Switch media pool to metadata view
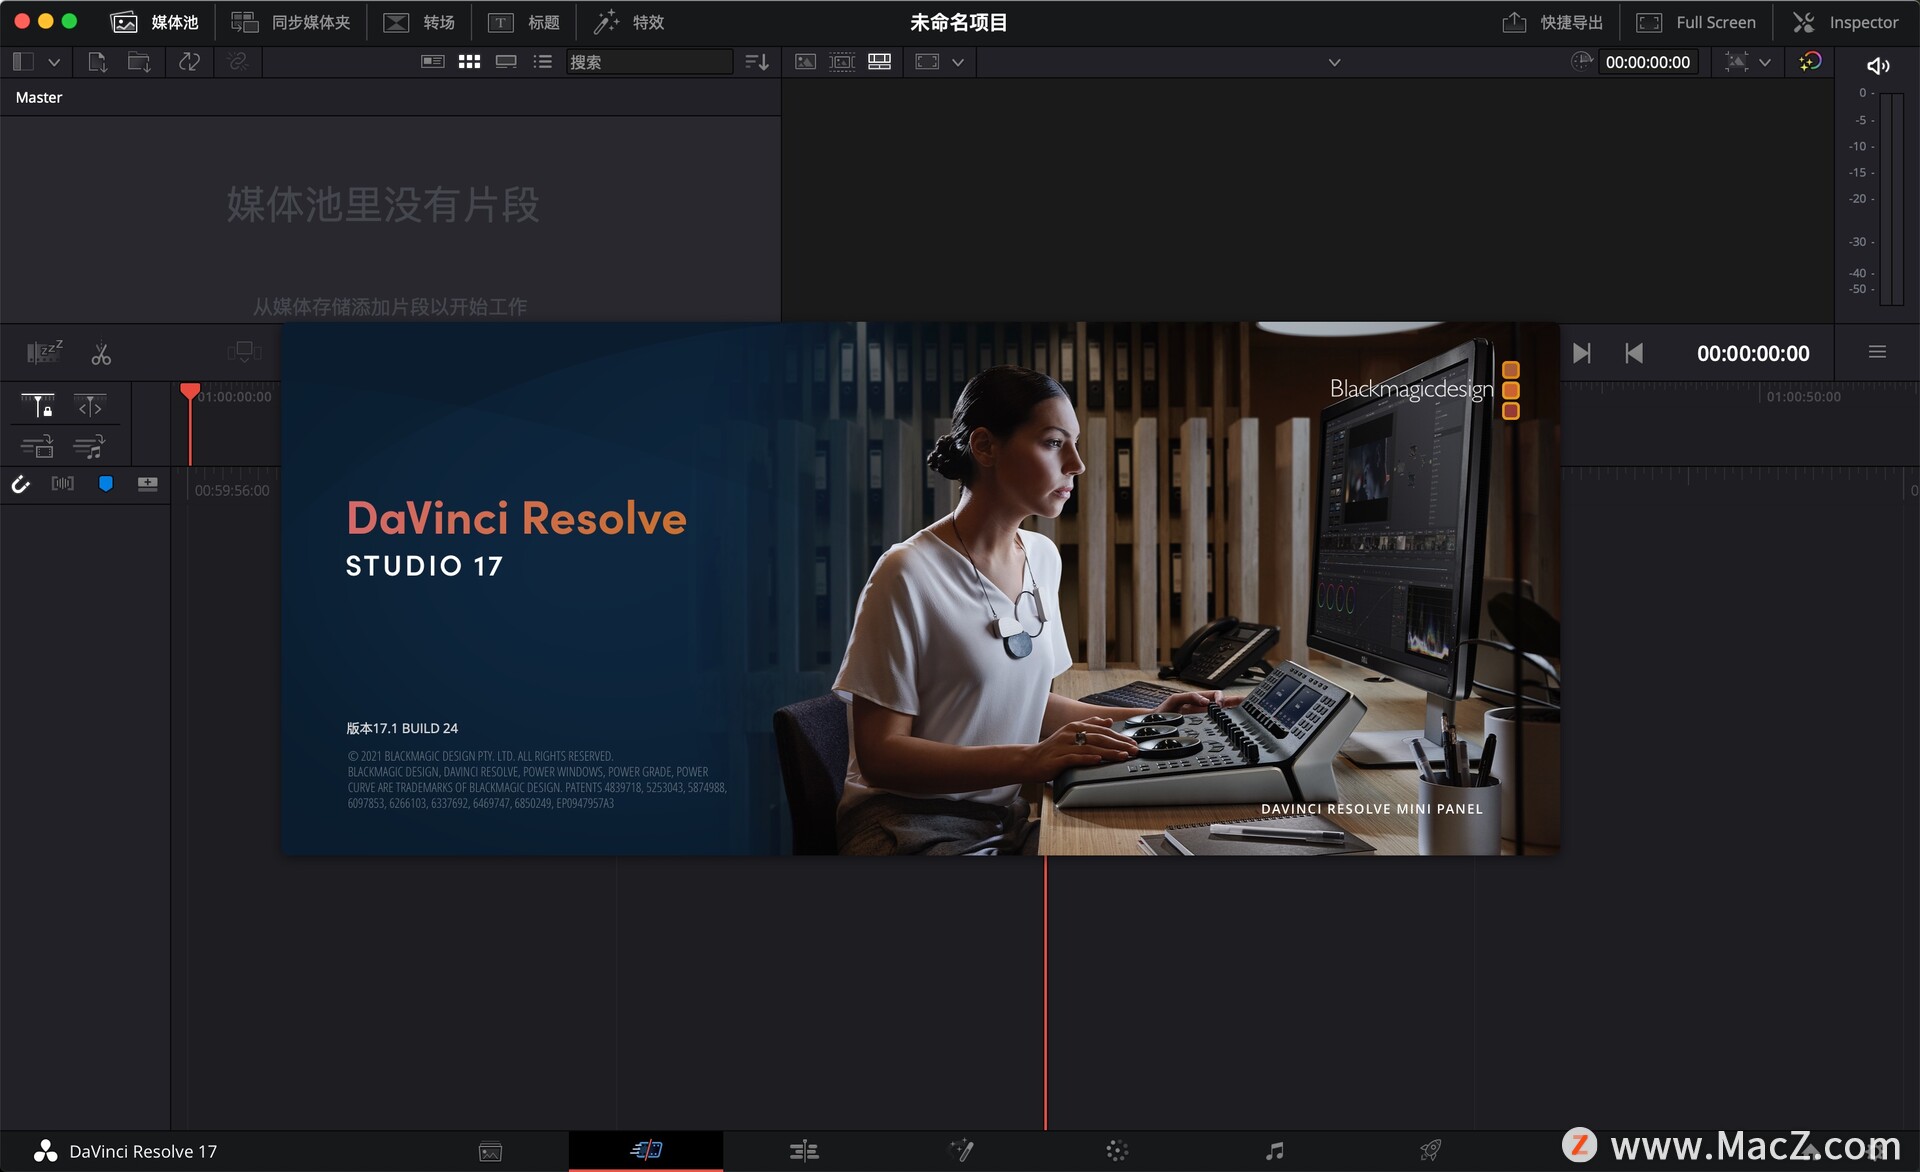Screen dimensions: 1920x1172 click(x=432, y=62)
